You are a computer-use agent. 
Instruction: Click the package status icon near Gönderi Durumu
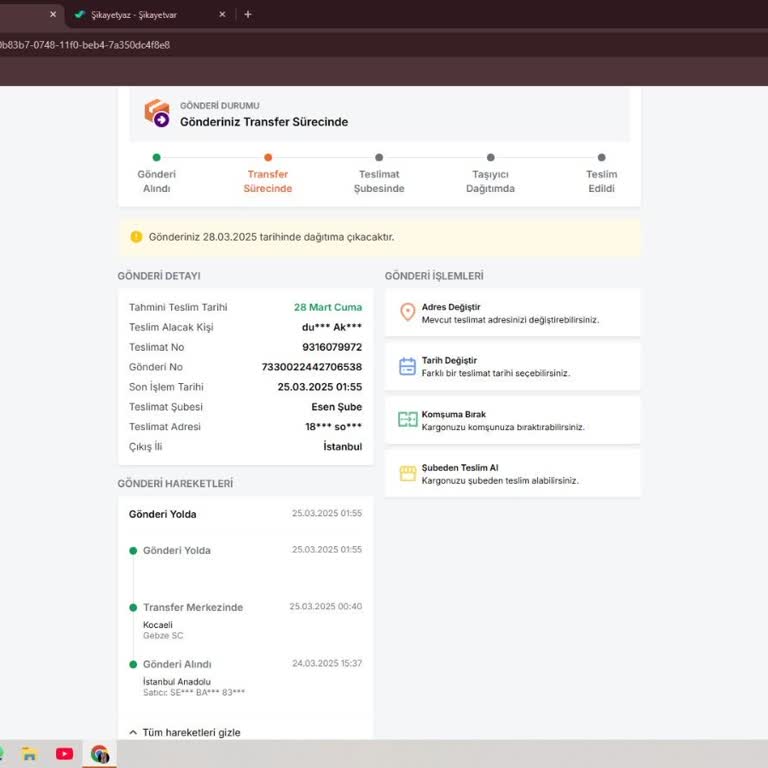pyautogui.click(x=157, y=113)
